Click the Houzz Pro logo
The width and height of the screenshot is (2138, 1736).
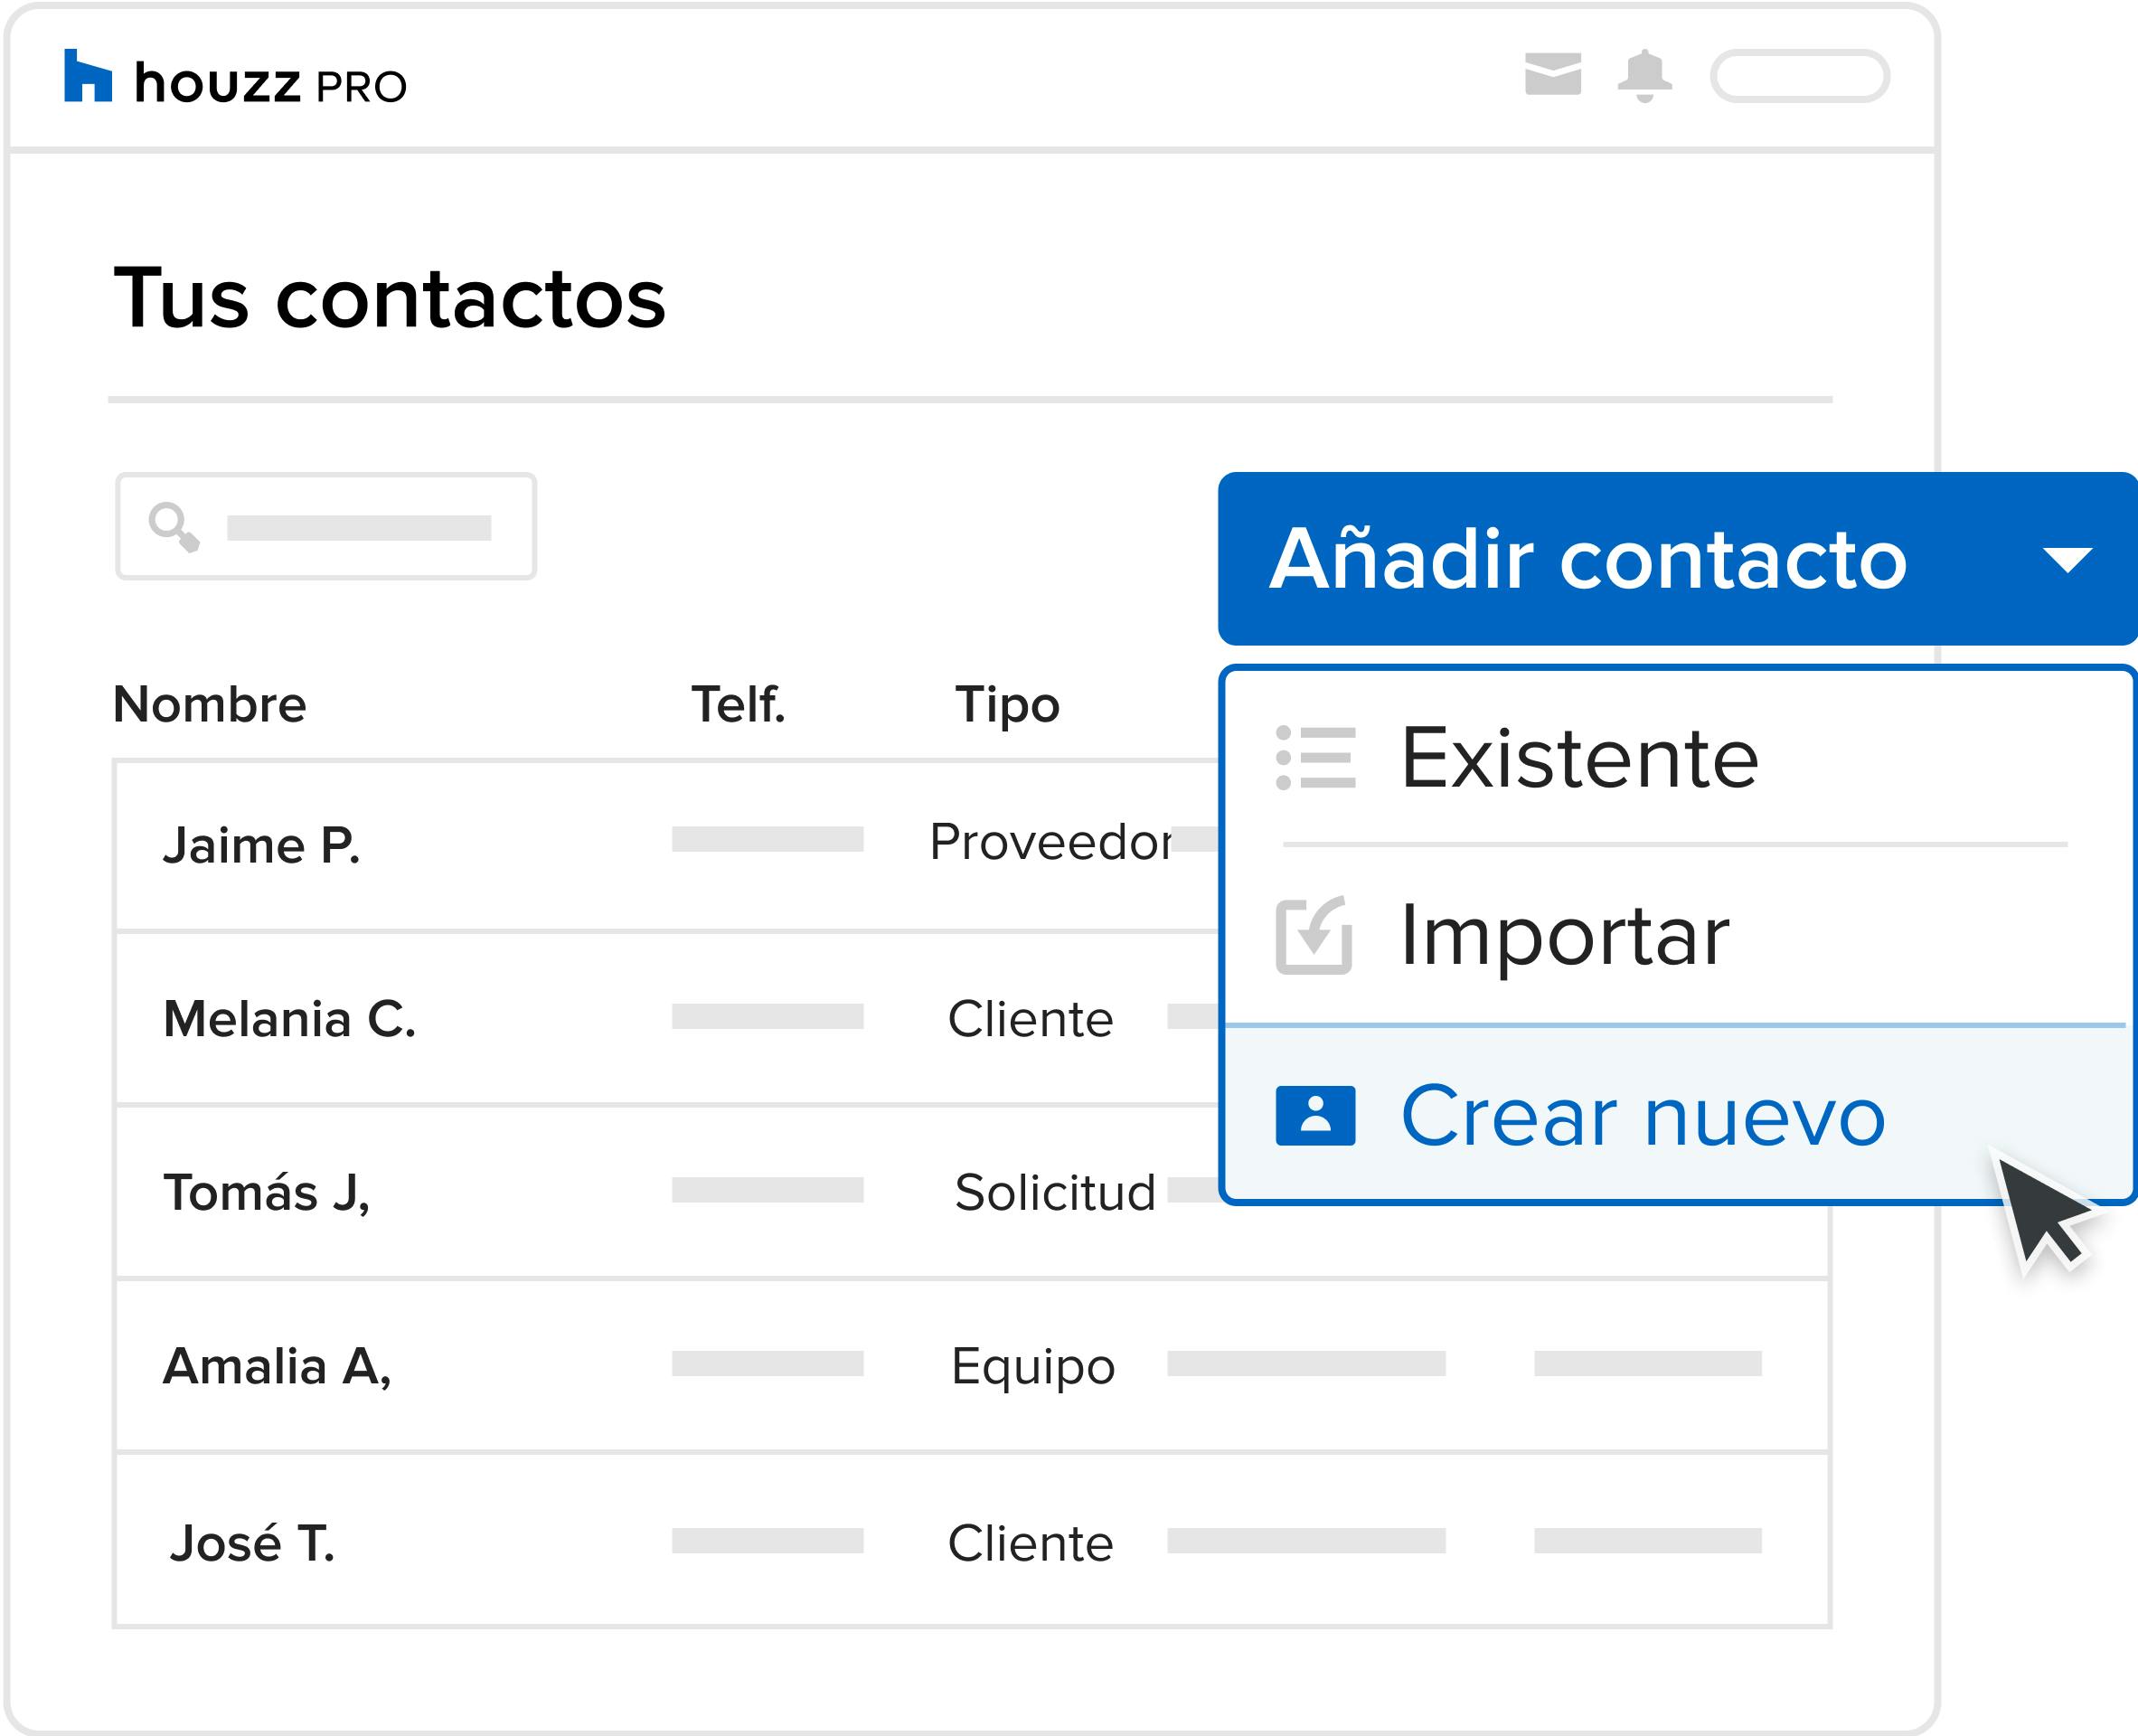coord(235,78)
